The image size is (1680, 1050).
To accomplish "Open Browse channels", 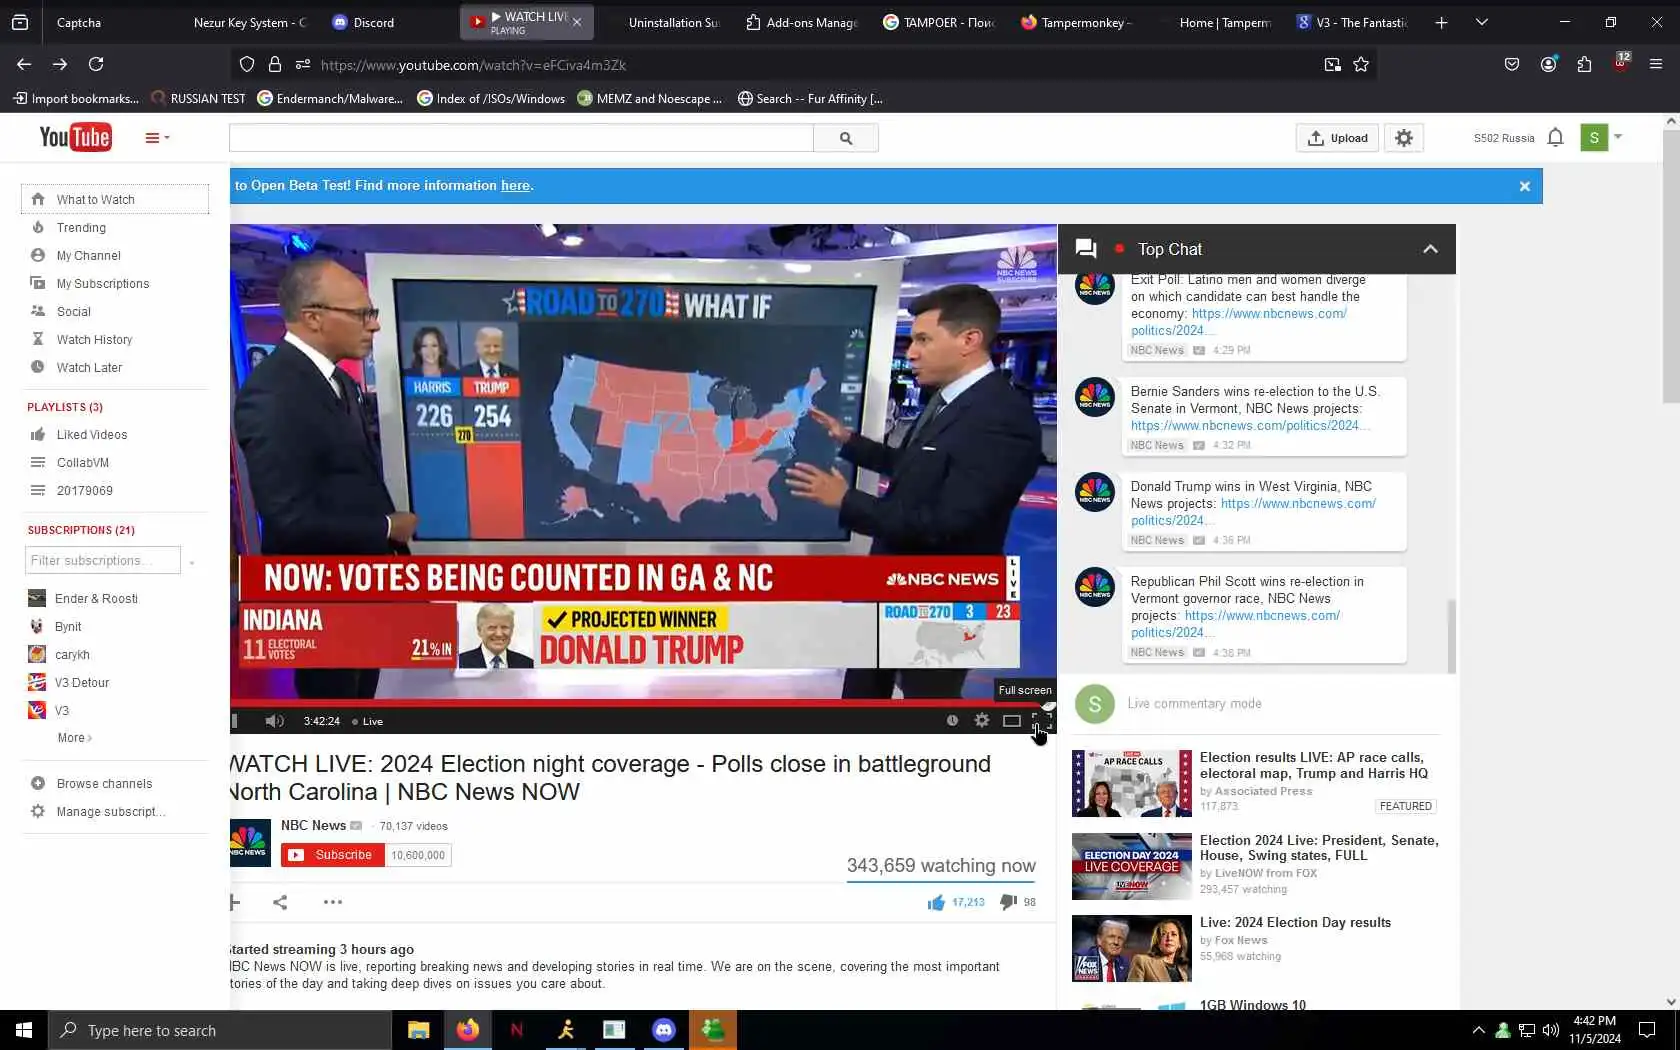I will click(x=104, y=784).
